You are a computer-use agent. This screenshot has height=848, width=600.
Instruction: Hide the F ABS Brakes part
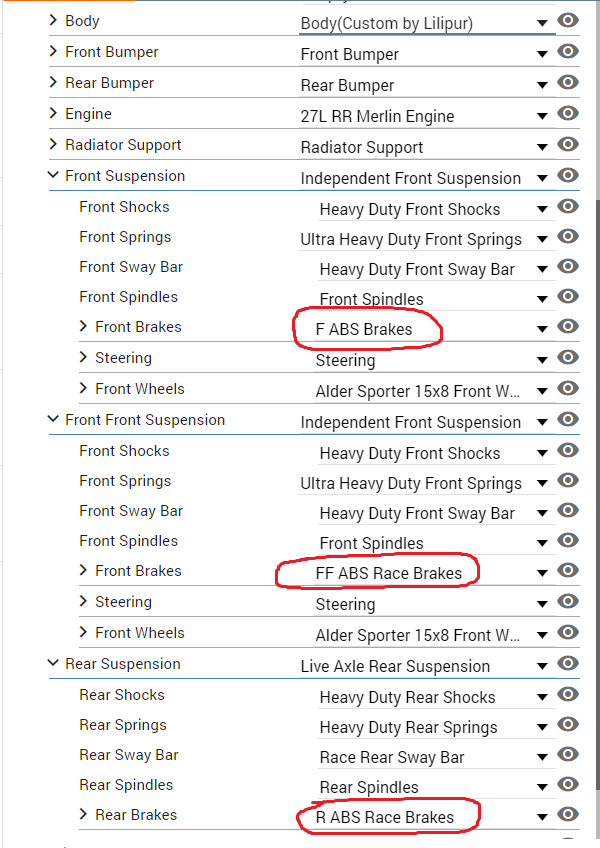pyautogui.click(x=568, y=327)
